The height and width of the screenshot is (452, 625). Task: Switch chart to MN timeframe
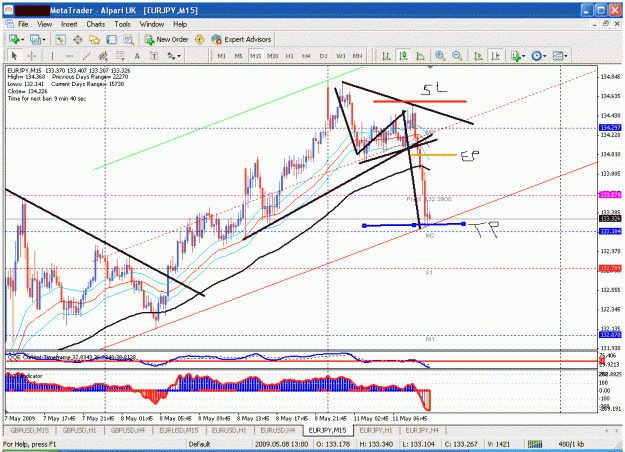pos(357,56)
